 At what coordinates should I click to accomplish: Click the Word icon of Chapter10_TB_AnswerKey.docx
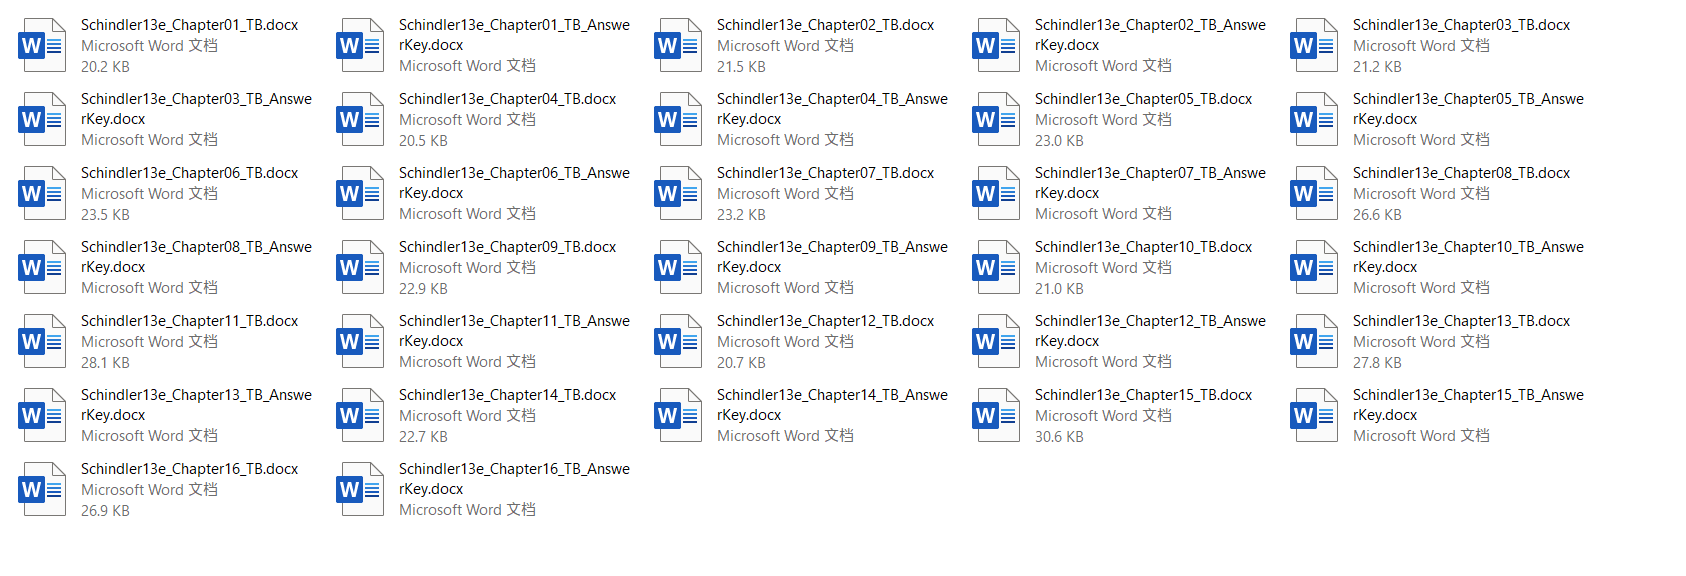pyautogui.click(x=1314, y=267)
